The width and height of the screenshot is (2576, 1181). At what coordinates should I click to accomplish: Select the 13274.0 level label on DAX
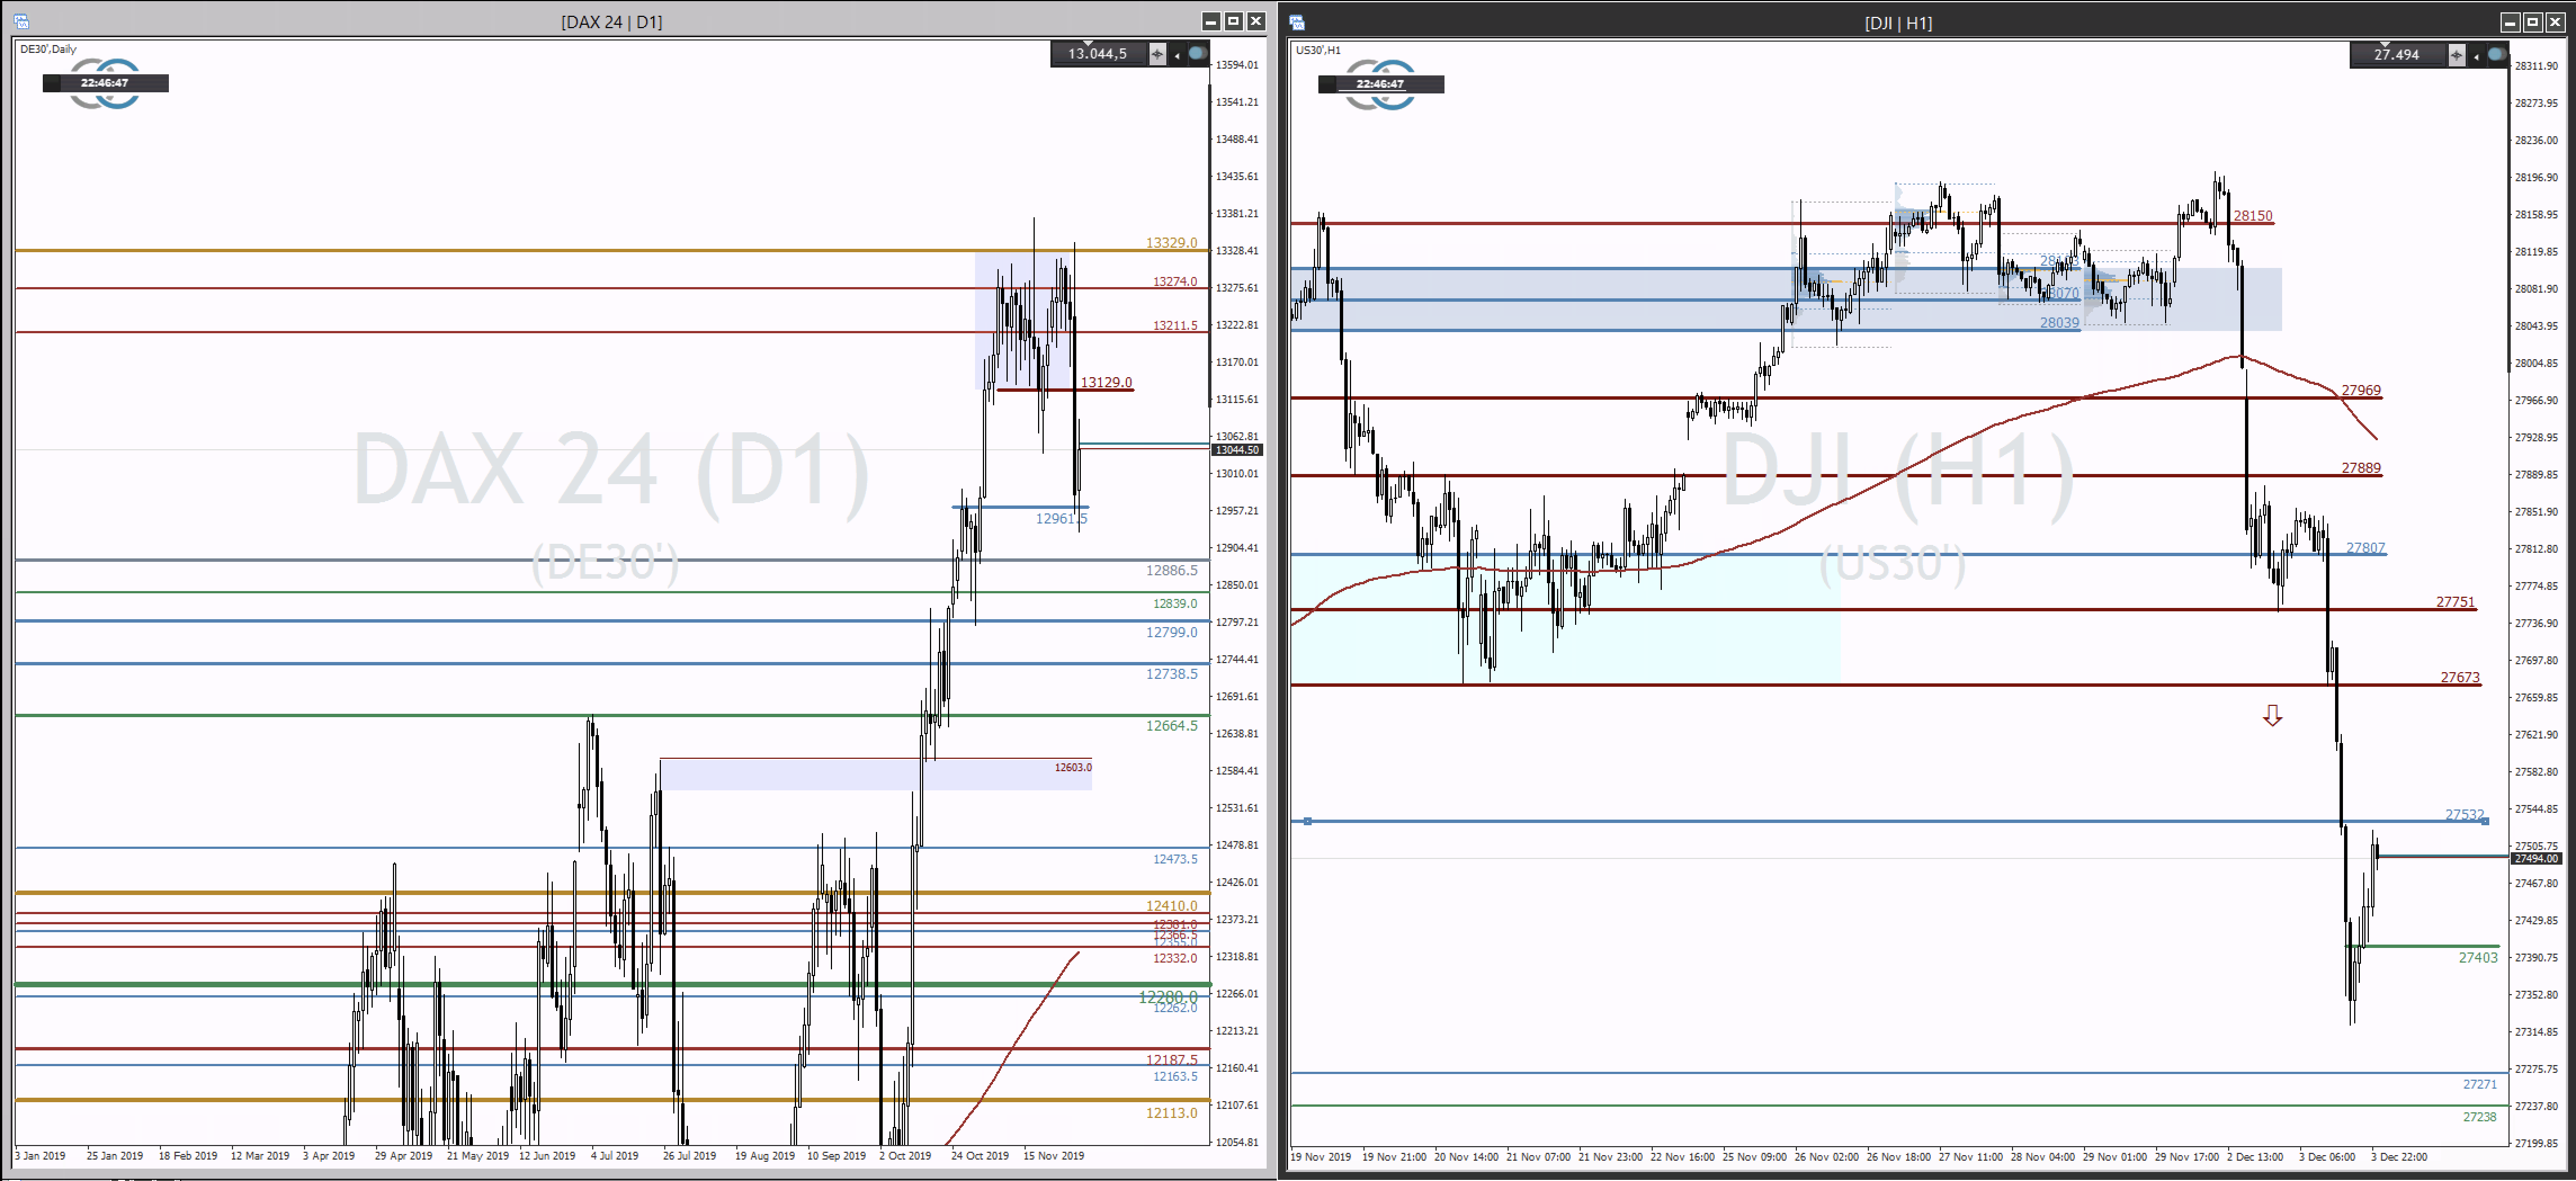1174,282
